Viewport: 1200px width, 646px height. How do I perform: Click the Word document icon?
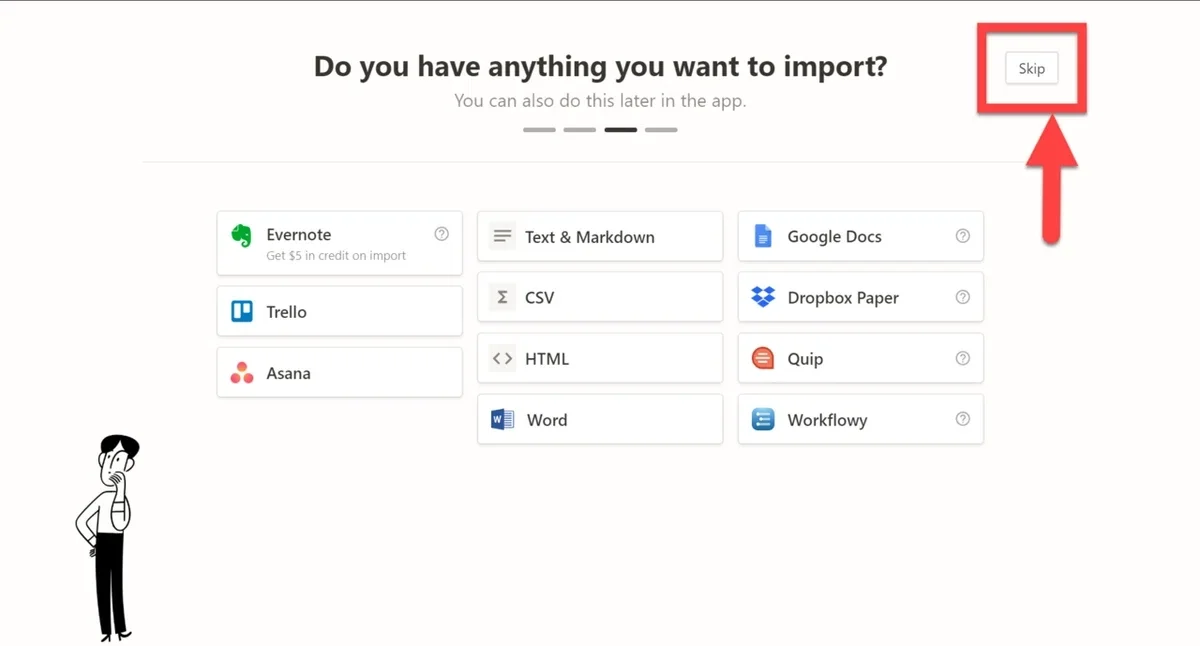[x=502, y=420]
